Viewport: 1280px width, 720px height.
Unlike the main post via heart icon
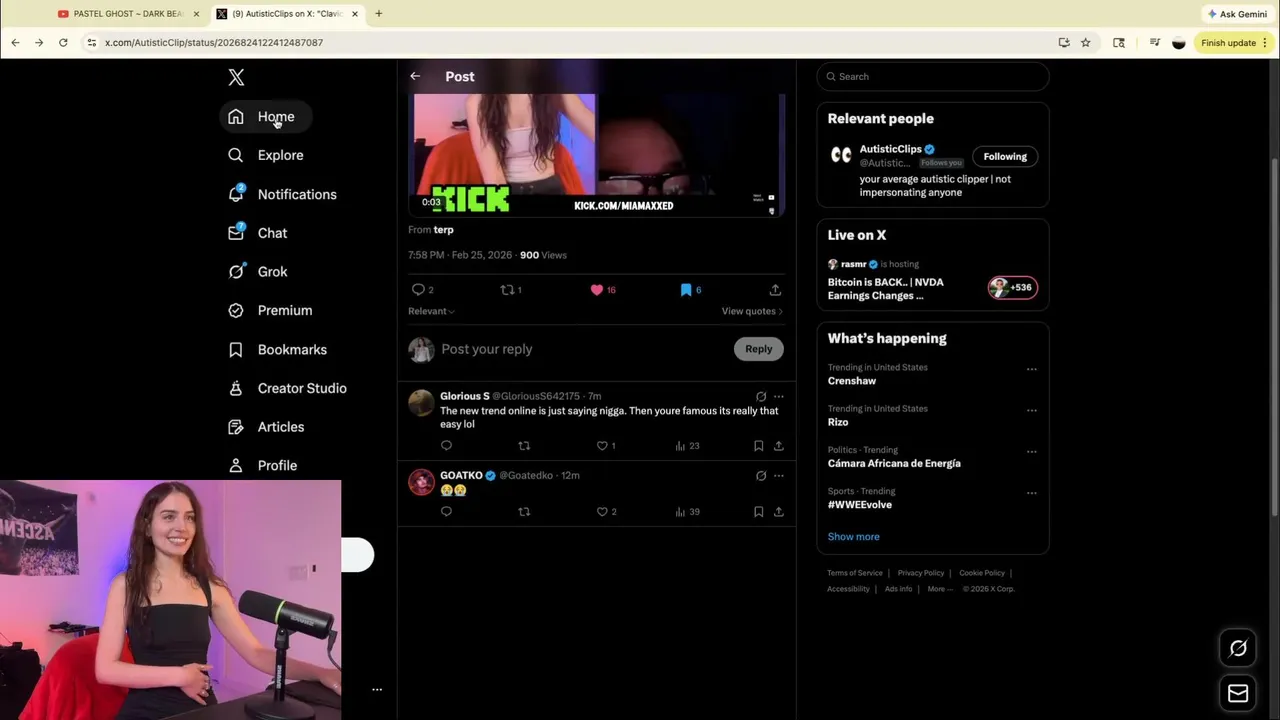click(597, 290)
